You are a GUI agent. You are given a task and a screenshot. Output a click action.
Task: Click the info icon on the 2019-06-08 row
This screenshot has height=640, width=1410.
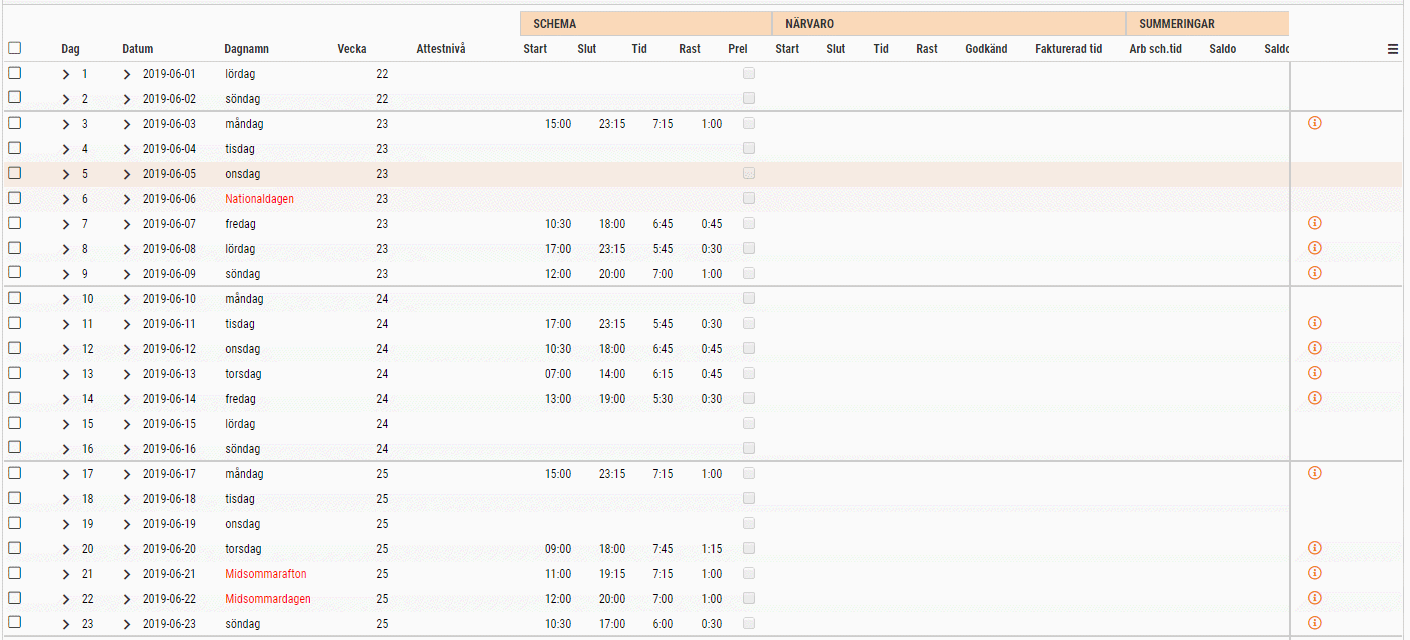(1315, 248)
